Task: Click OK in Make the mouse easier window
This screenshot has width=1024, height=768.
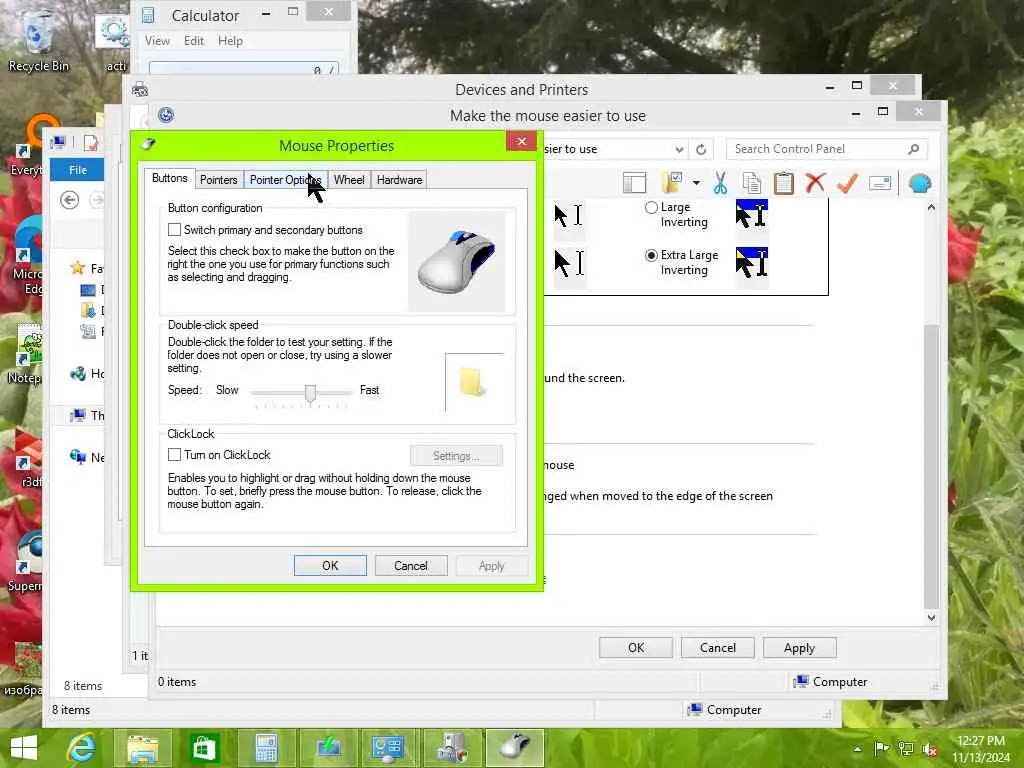Action: [x=636, y=648]
